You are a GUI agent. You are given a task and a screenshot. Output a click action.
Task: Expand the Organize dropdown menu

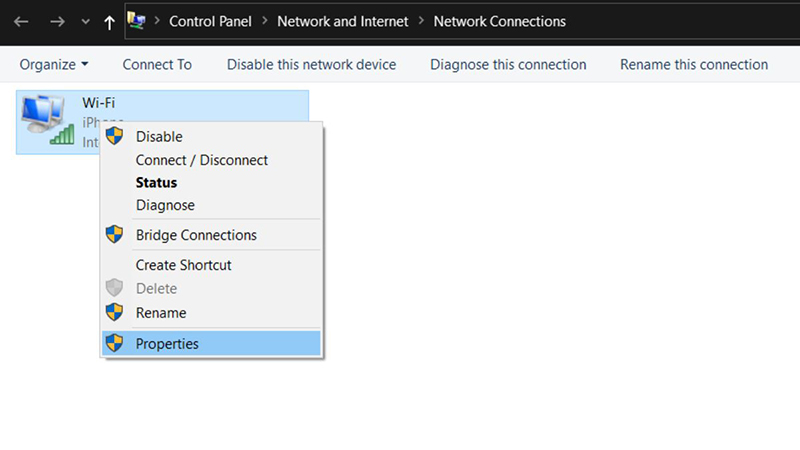[x=54, y=64]
